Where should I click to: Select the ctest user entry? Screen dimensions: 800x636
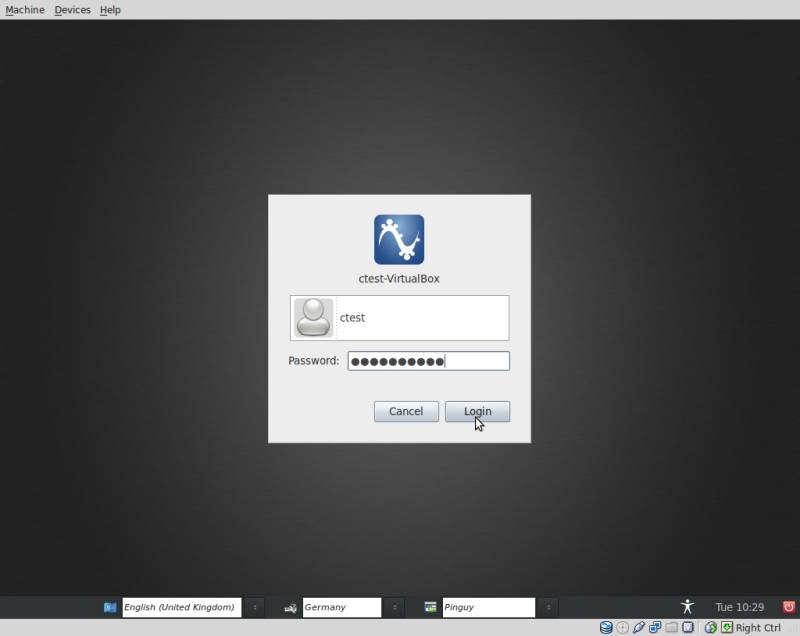tap(399, 318)
